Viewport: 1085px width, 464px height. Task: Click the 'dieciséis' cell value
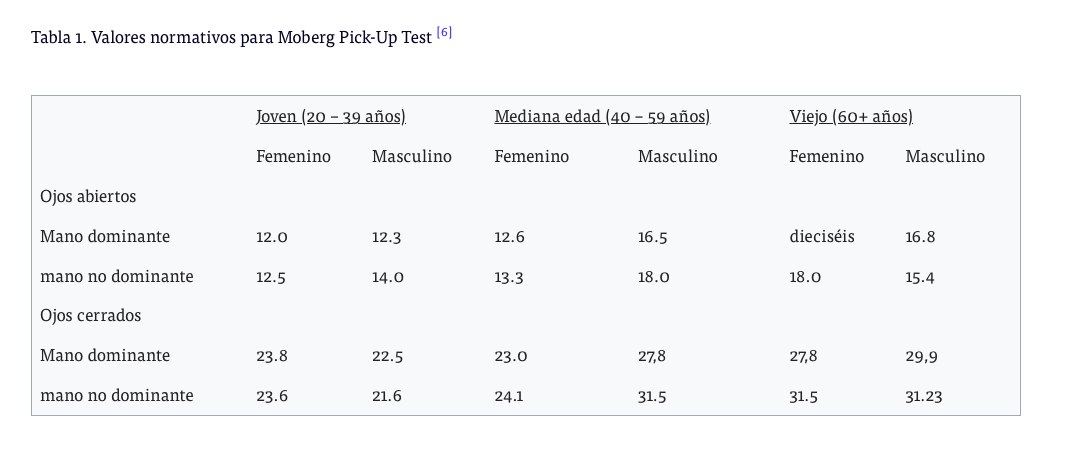822,236
